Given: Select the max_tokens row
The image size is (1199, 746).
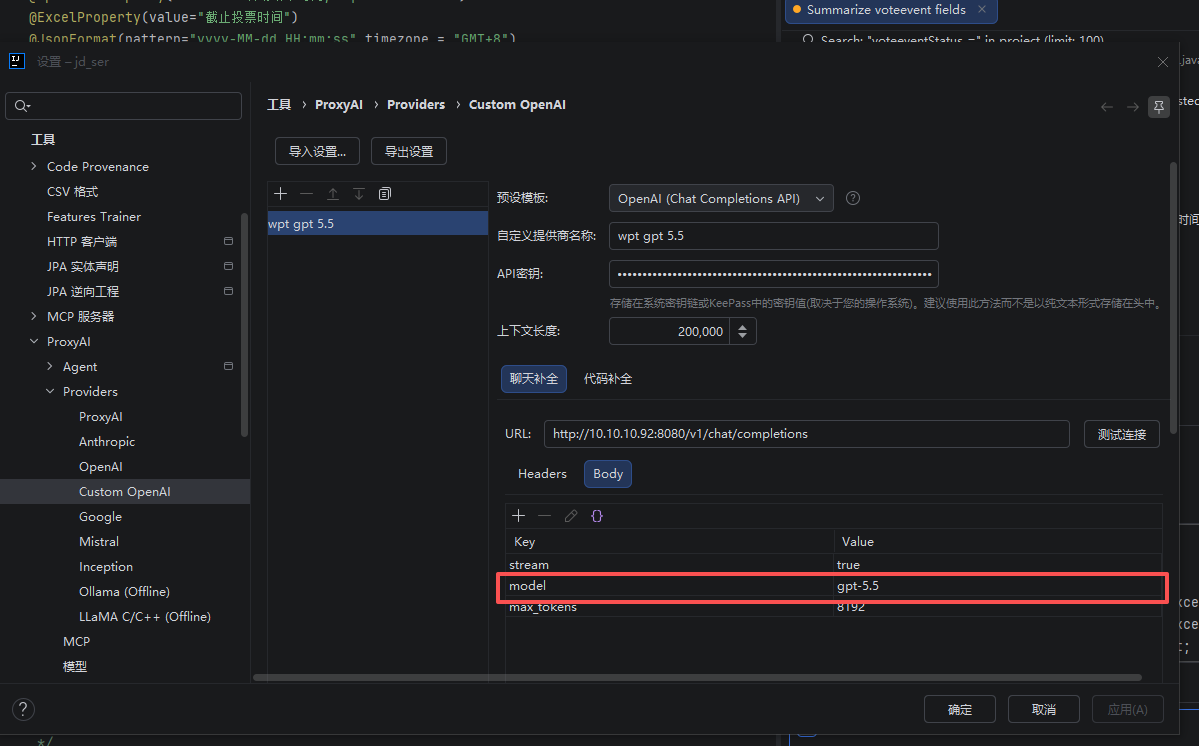Looking at the screenshot, I should click(833, 608).
